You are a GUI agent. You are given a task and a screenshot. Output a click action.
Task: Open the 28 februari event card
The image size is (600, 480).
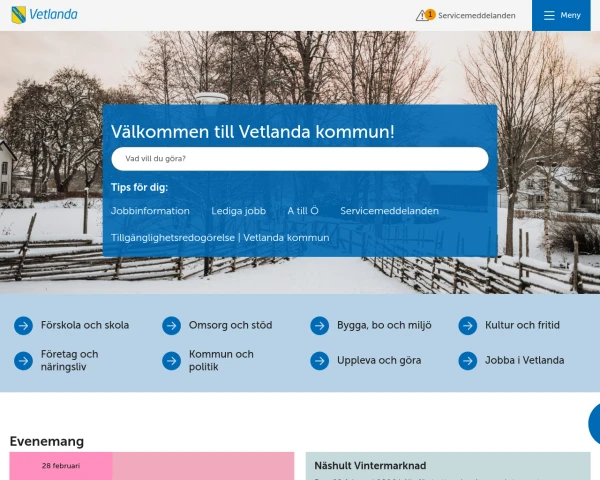152,466
